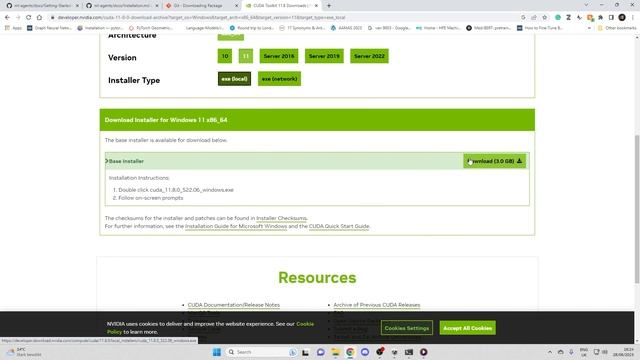This screenshot has width=640, height=360.
Task: Open the browser home page icon
Action: (x=39, y=18)
